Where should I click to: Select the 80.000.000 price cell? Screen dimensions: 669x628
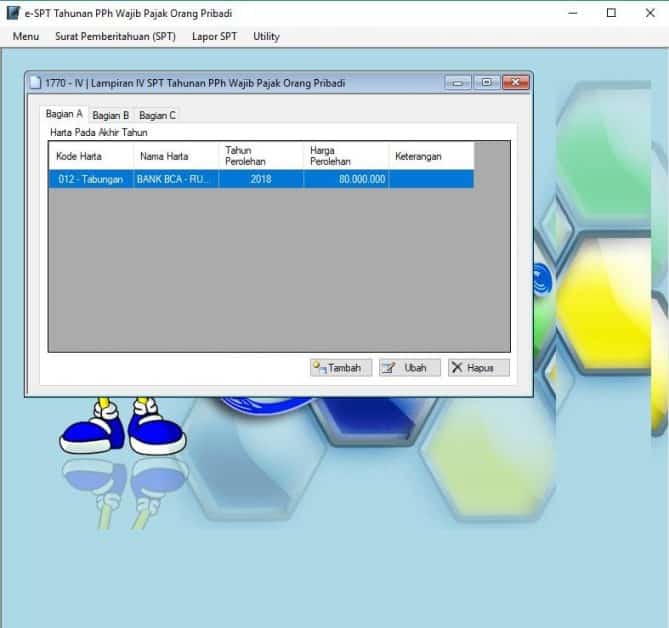tap(346, 179)
